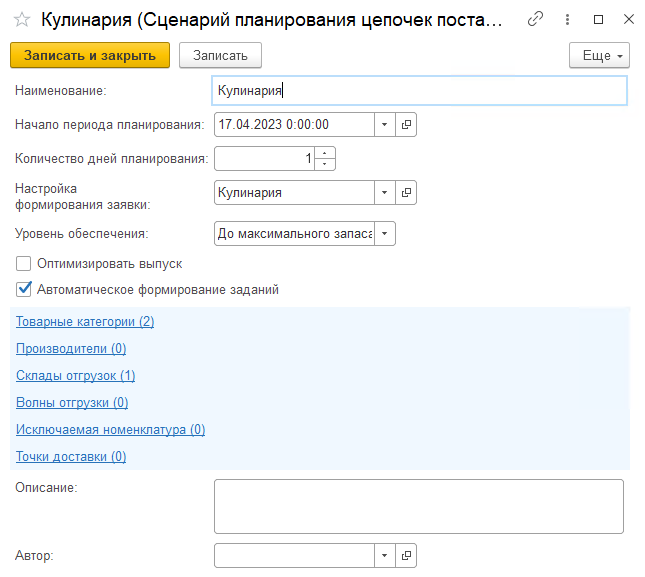Open the Еще menu
This screenshot has width=645, height=577.
(598, 55)
